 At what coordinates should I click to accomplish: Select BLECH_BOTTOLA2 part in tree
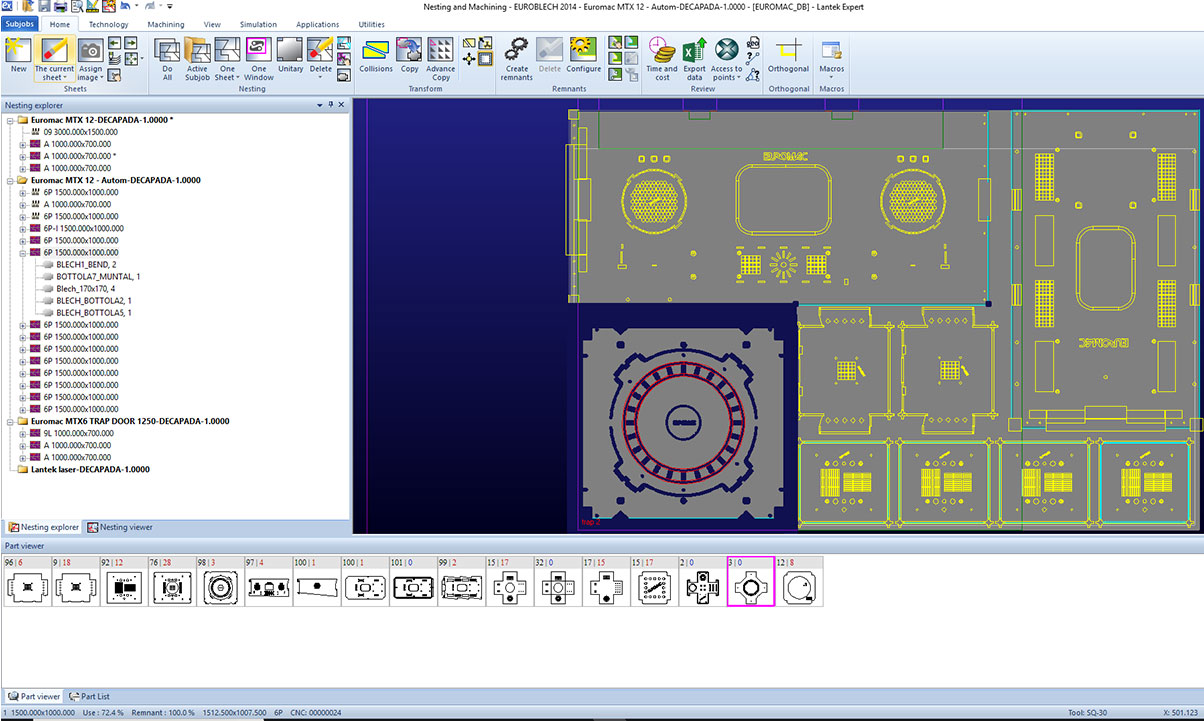93,301
